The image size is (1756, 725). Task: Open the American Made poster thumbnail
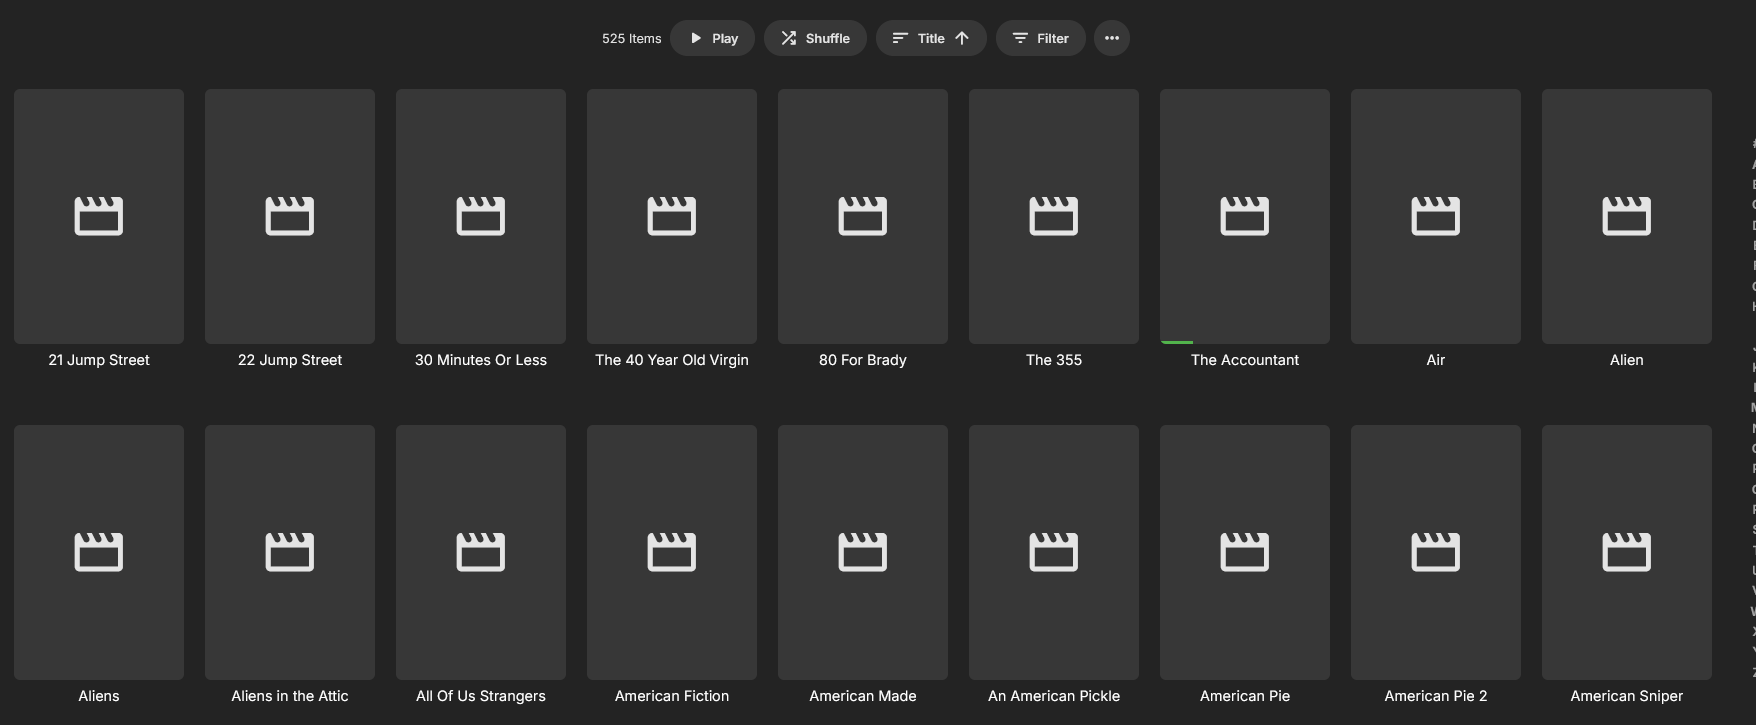863,552
